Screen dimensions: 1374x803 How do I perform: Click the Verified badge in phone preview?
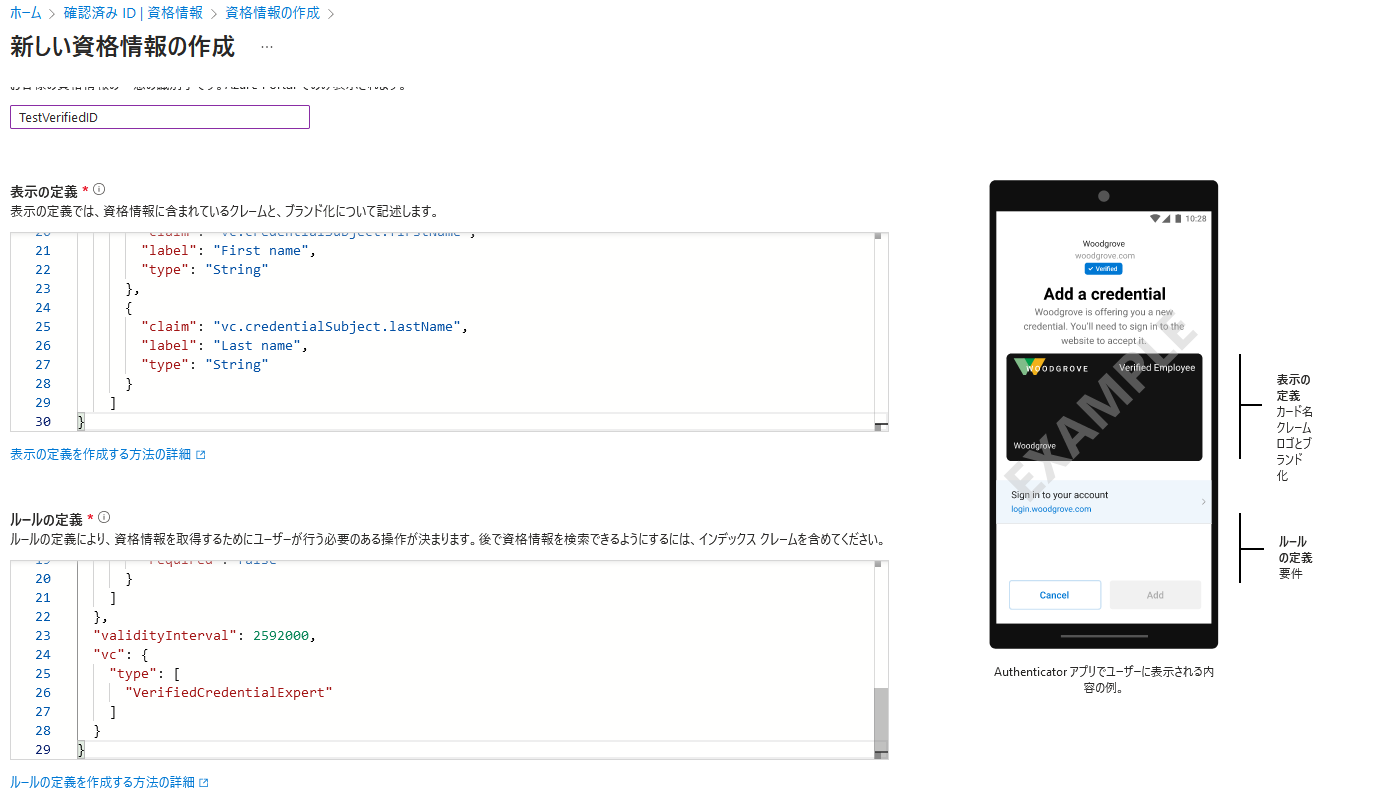tap(1103, 269)
